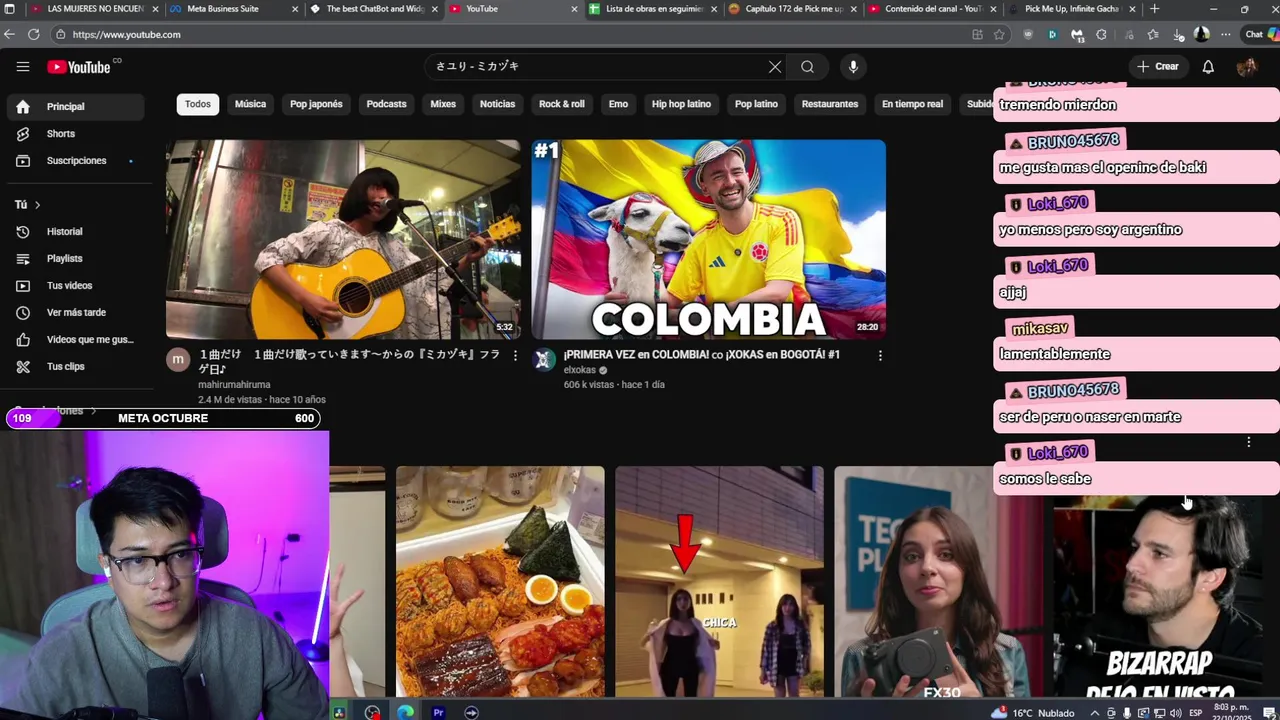Close the active YouTube browser tab
The width and height of the screenshot is (1280, 720).
point(574,9)
